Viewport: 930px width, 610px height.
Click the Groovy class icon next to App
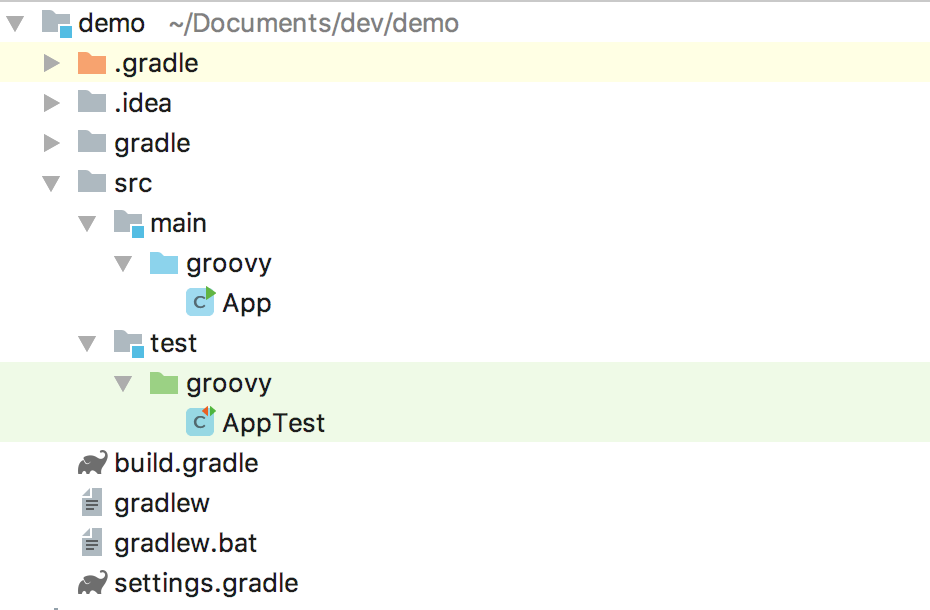[201, 302]
